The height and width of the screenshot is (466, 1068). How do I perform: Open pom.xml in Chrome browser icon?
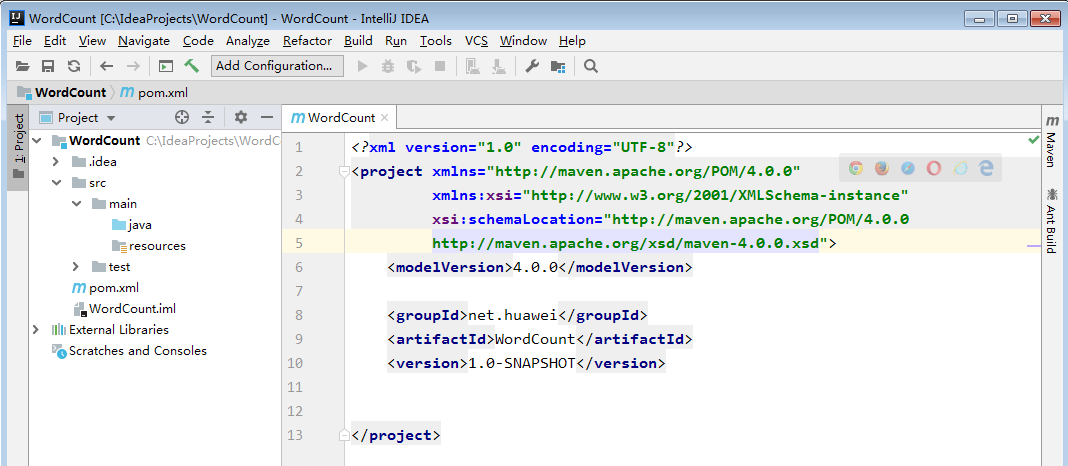(855, 168)
